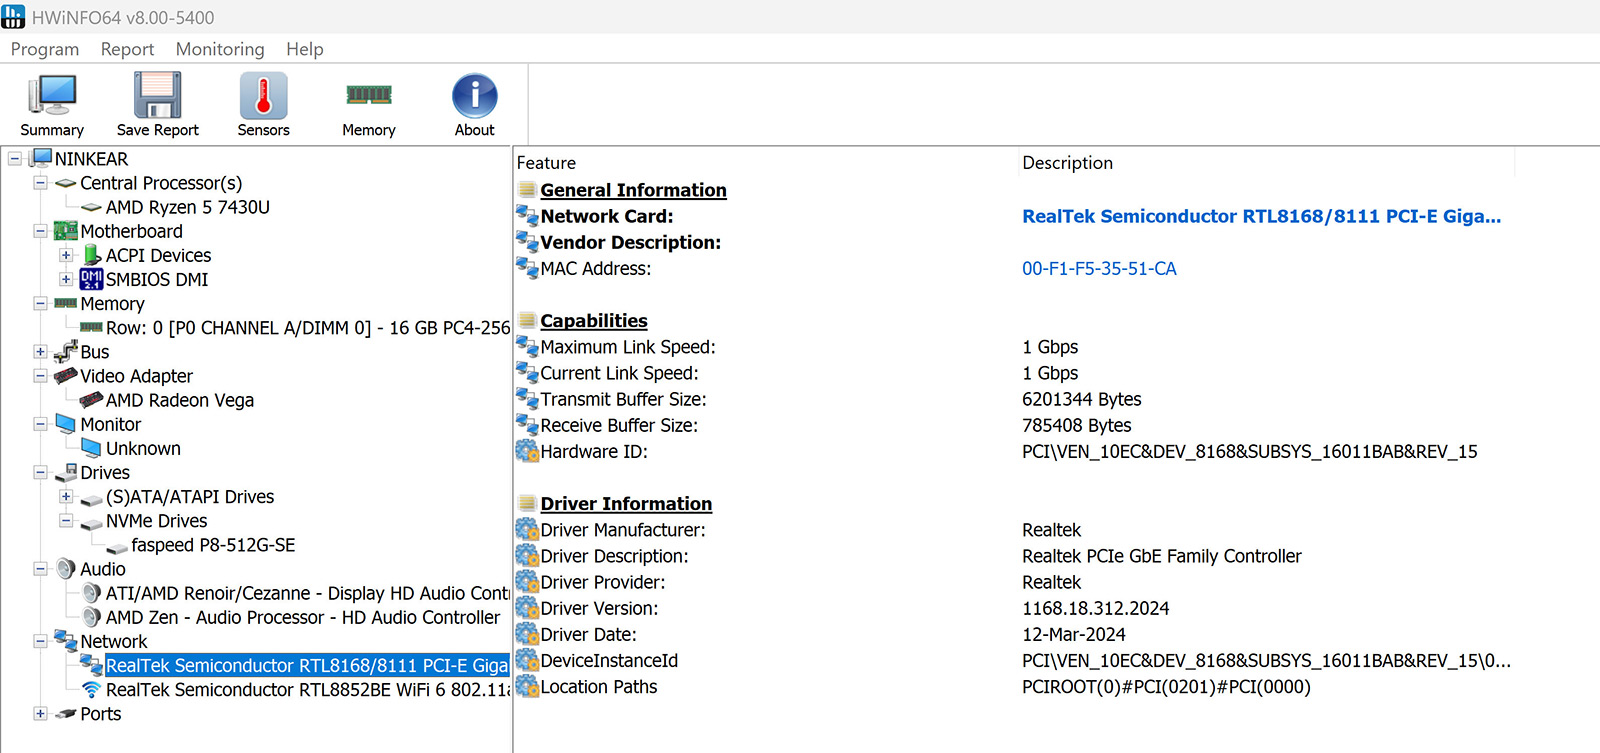The width and height of the screenshot is (1600, 753).
Task: Click the Video Adapter card icon
Action: [66, 376]
